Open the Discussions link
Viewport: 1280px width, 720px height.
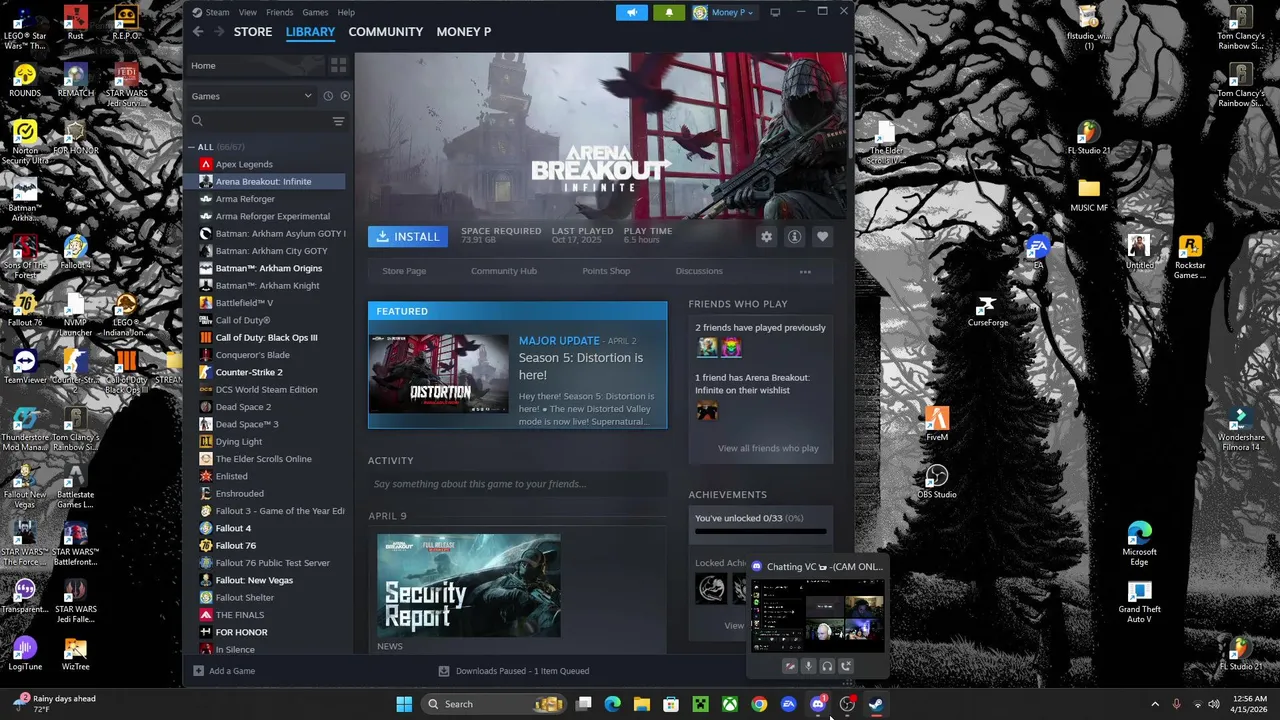click(x=699, y=271)
